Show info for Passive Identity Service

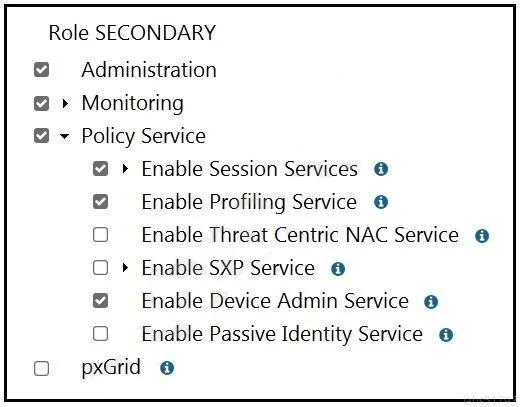pos(446,335)
